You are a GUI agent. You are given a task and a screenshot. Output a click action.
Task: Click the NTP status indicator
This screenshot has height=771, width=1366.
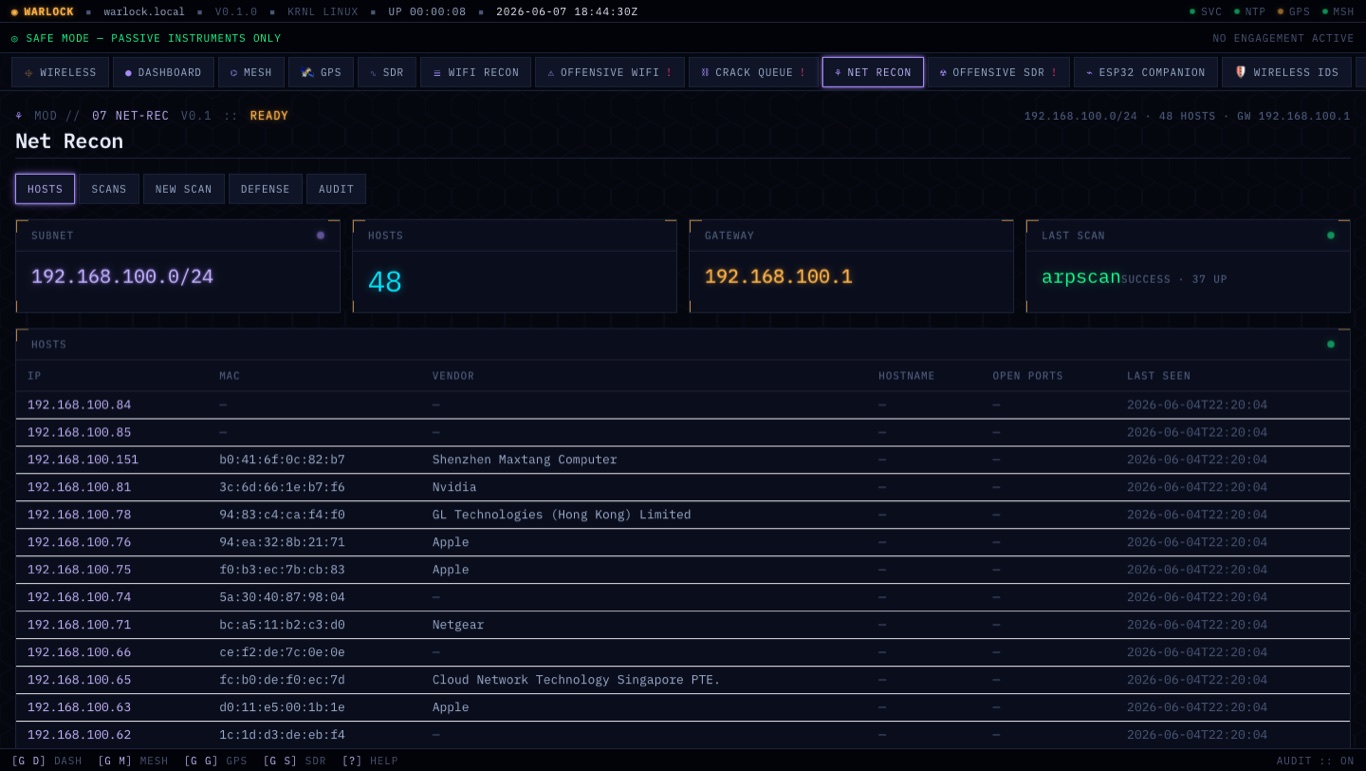pos(1249,12)
